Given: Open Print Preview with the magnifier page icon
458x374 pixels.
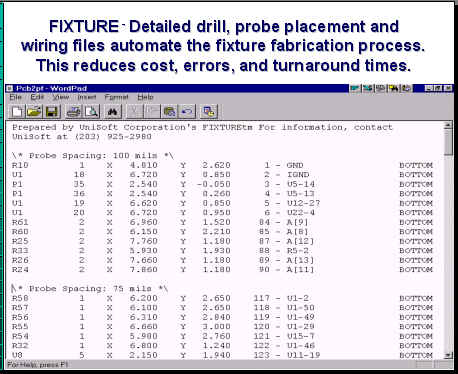Looking at the screenshot, I should pos(91,112).
